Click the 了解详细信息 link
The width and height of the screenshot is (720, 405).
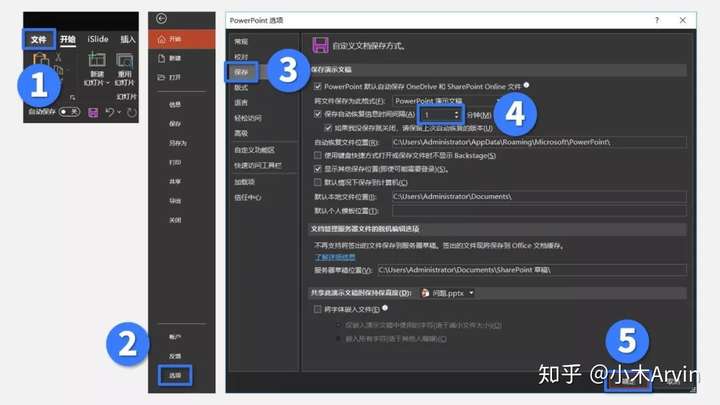click(x=335, y=257)
